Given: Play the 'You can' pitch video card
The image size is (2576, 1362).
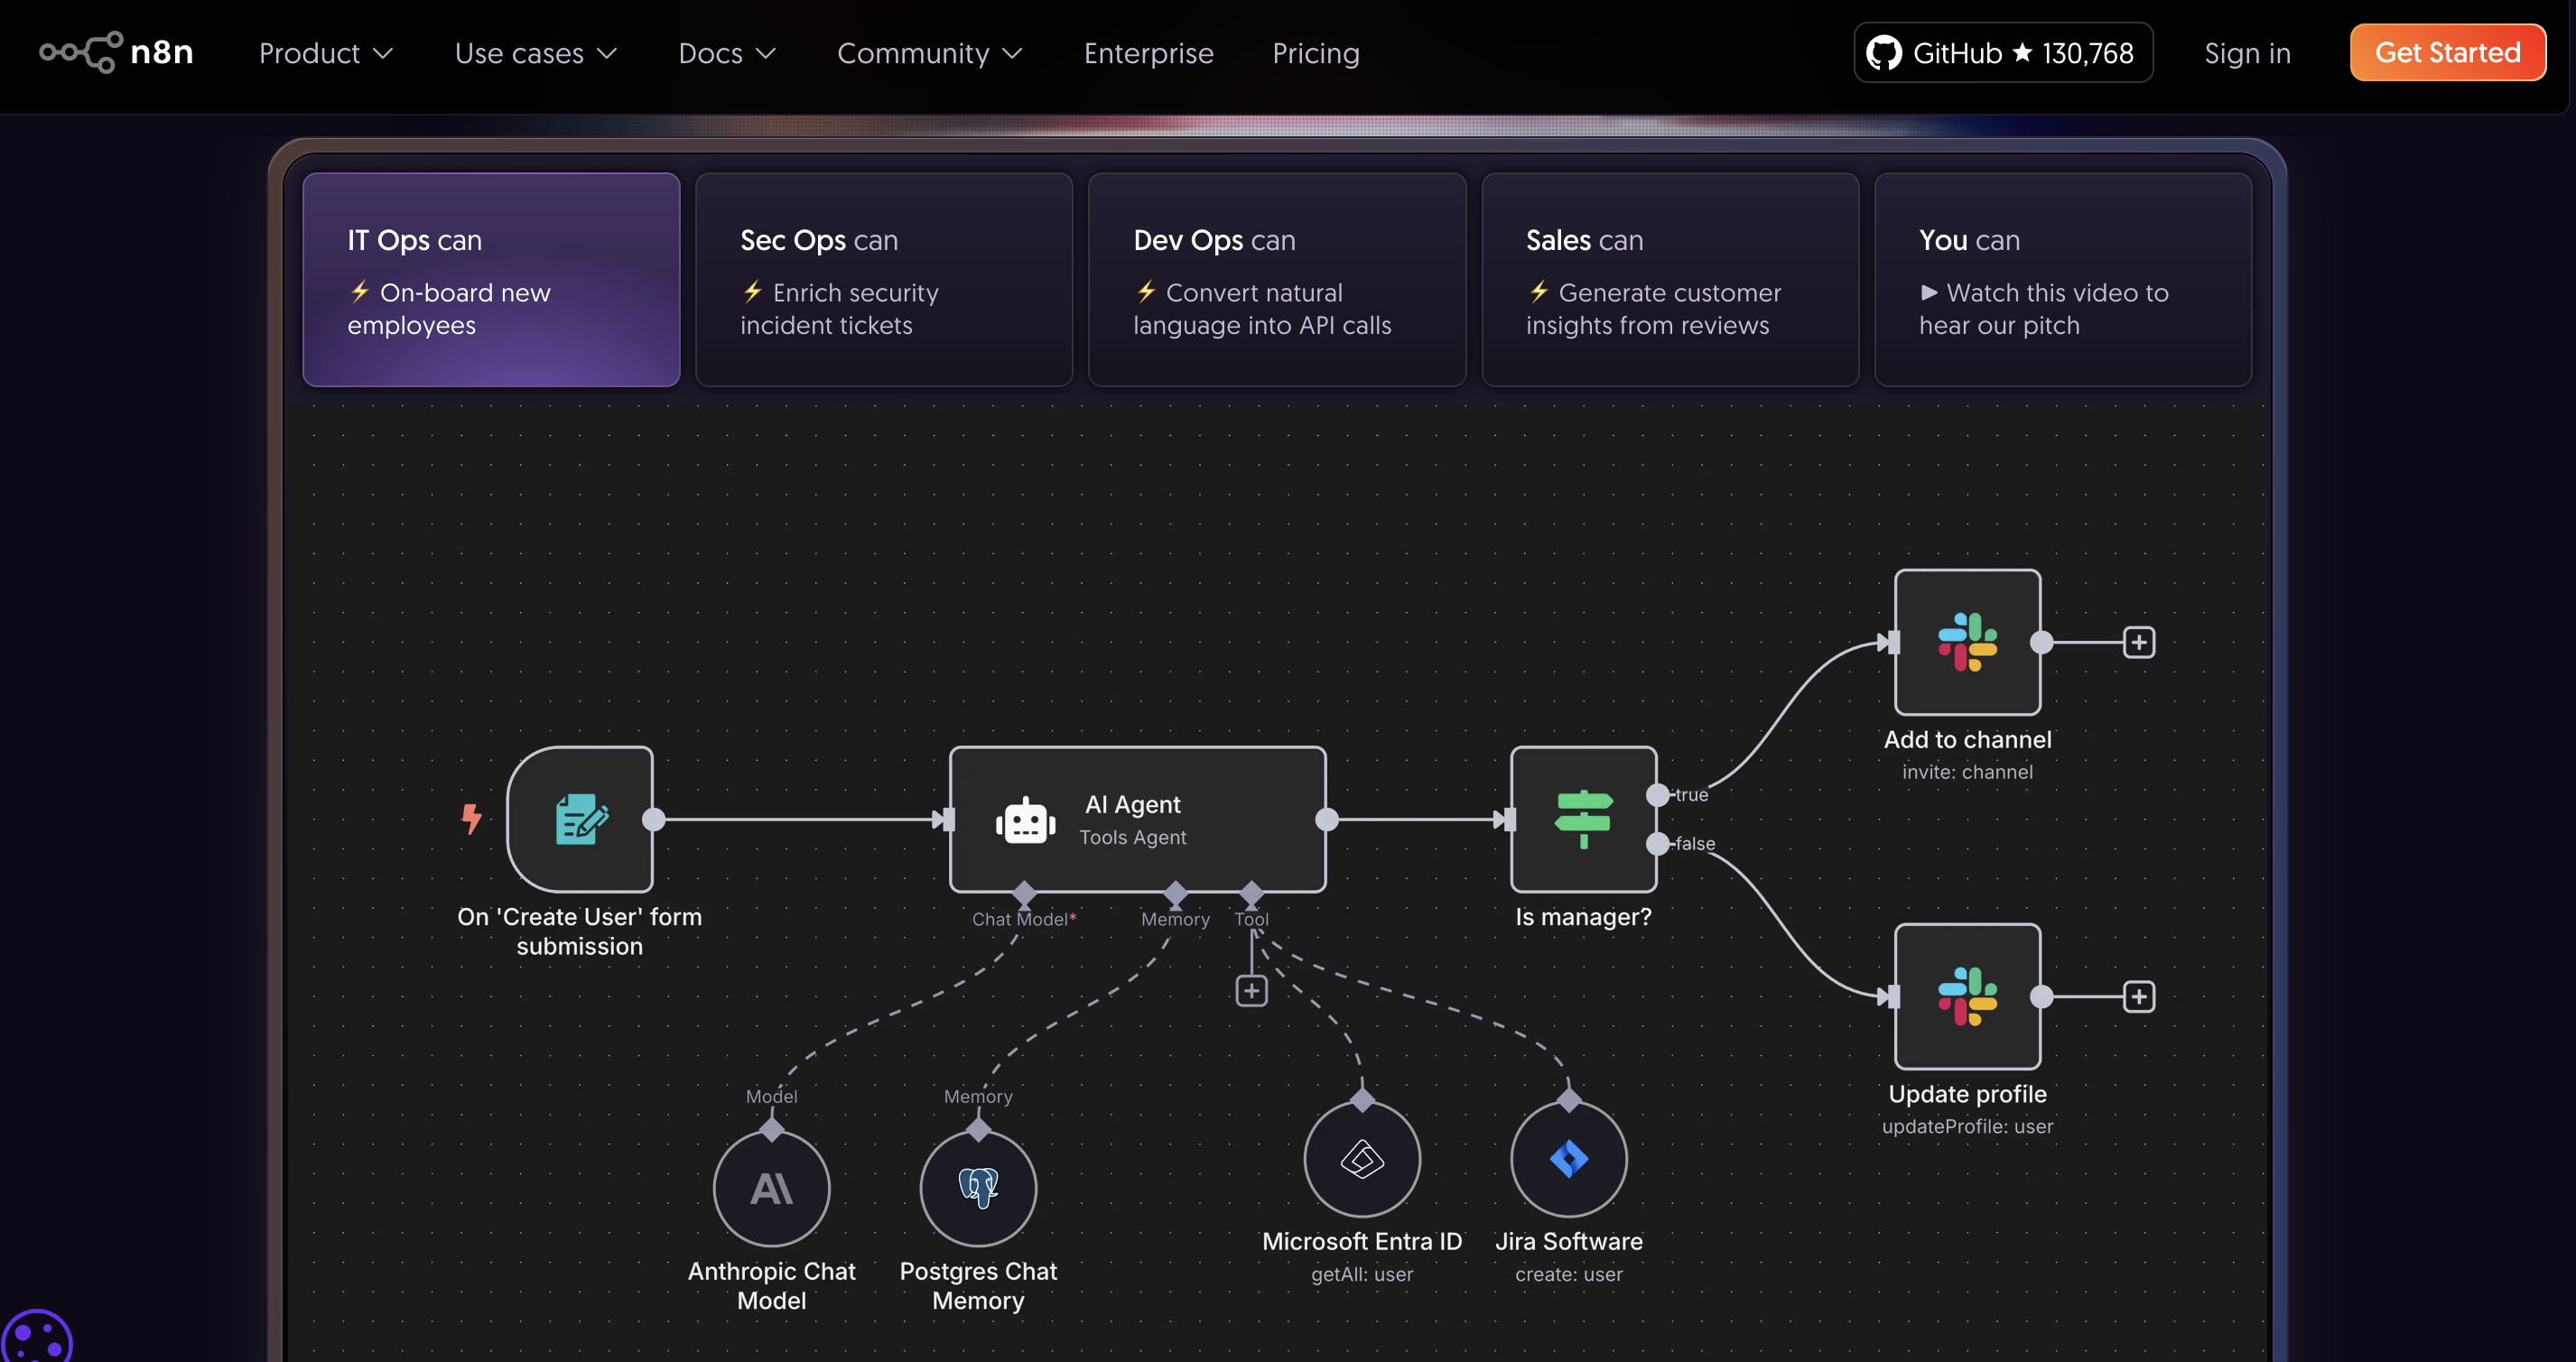Looking at the screenshot, I should pyautogui.click(x=2062, y=280).
